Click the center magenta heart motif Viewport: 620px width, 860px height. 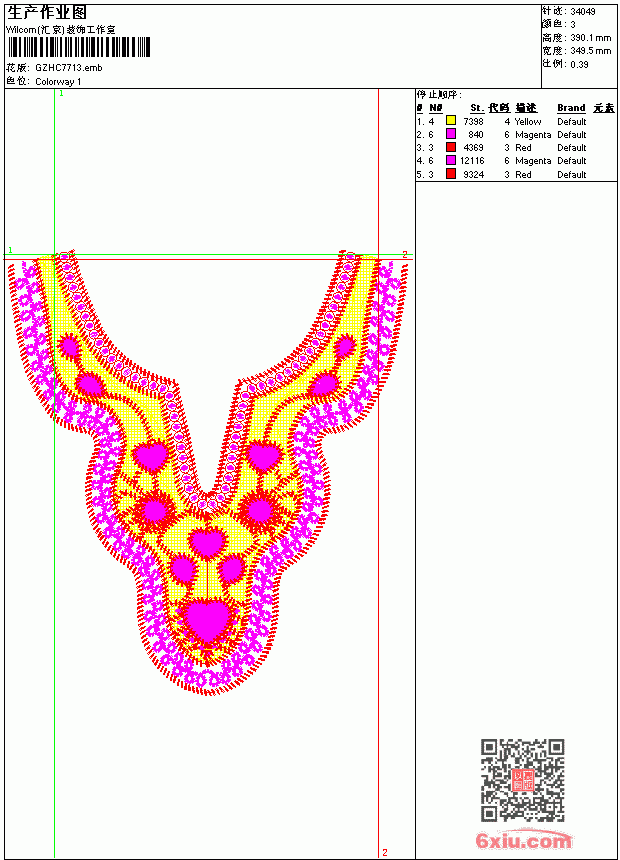207,542
